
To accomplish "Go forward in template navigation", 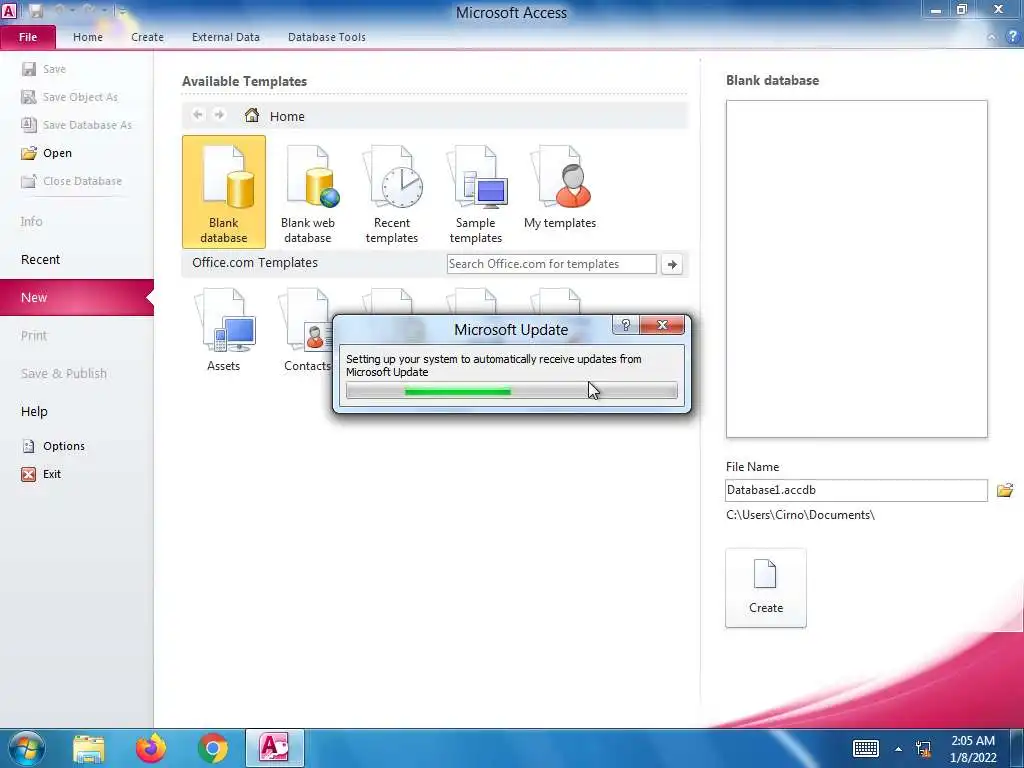I will point(219,115).
